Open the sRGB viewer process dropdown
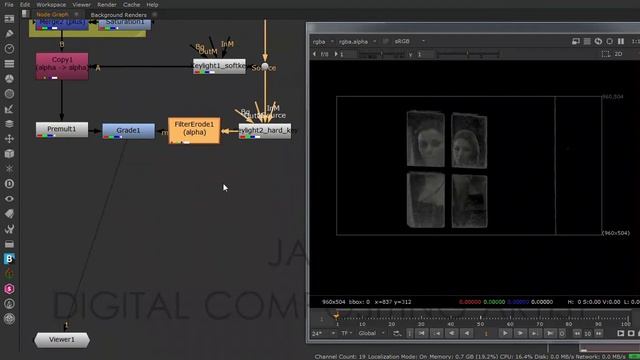 pyautogui.click(x=409, y=41)
